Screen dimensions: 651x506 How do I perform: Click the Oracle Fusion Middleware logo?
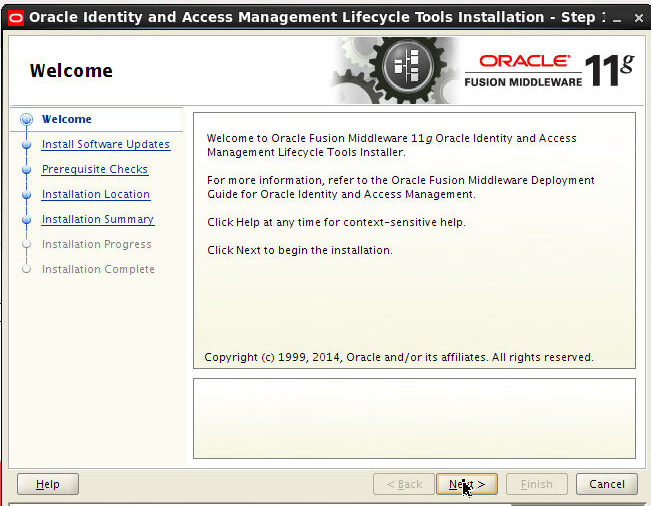coord(549,70)
